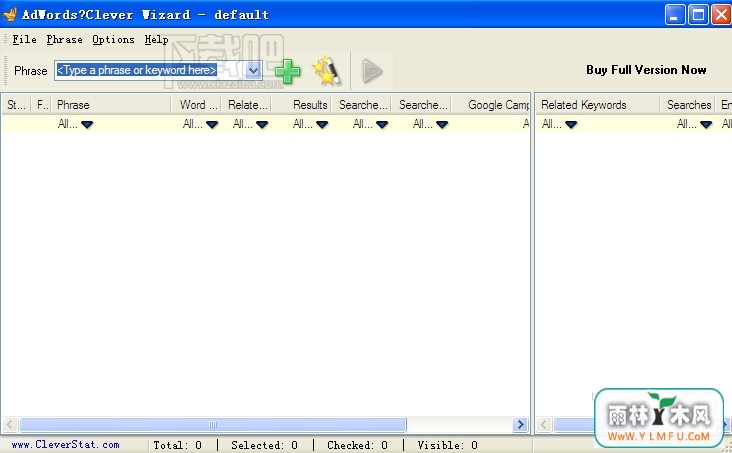732x453 pixels.
Task: Close the AdWords Clever Wizard window
Action: pyautogui.click(x=722, y=15)
